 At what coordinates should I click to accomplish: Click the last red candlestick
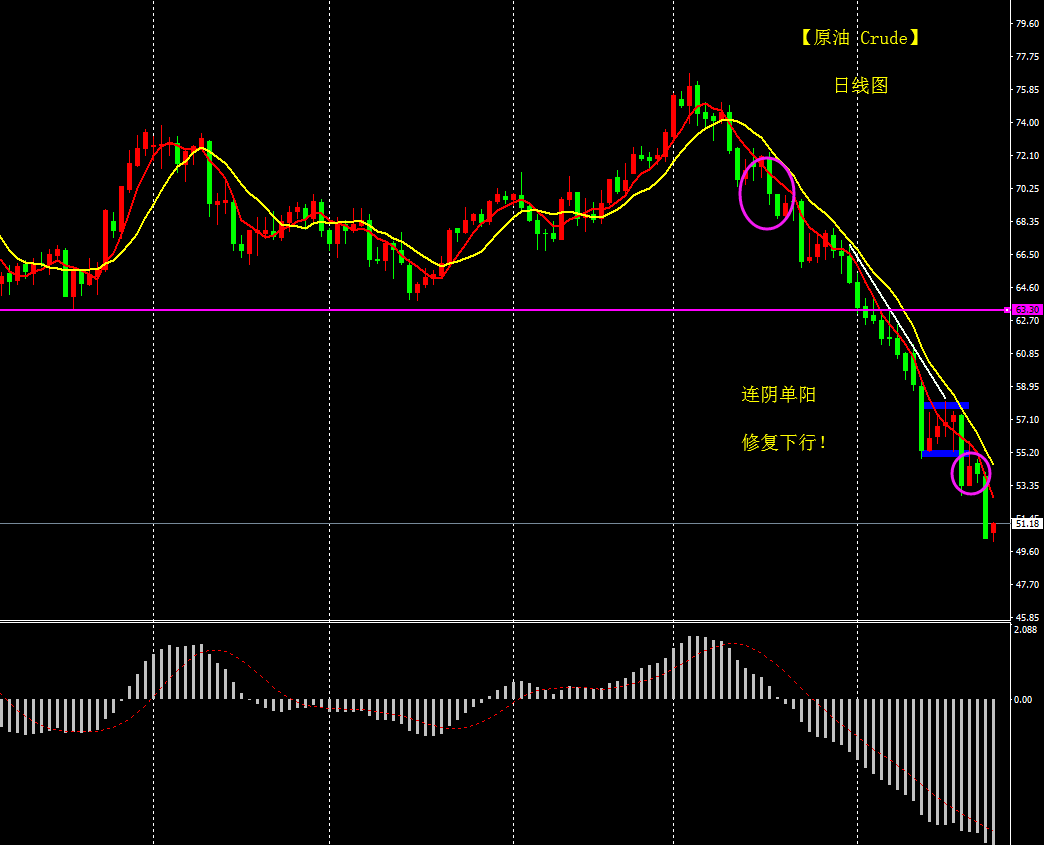(993, 530)
